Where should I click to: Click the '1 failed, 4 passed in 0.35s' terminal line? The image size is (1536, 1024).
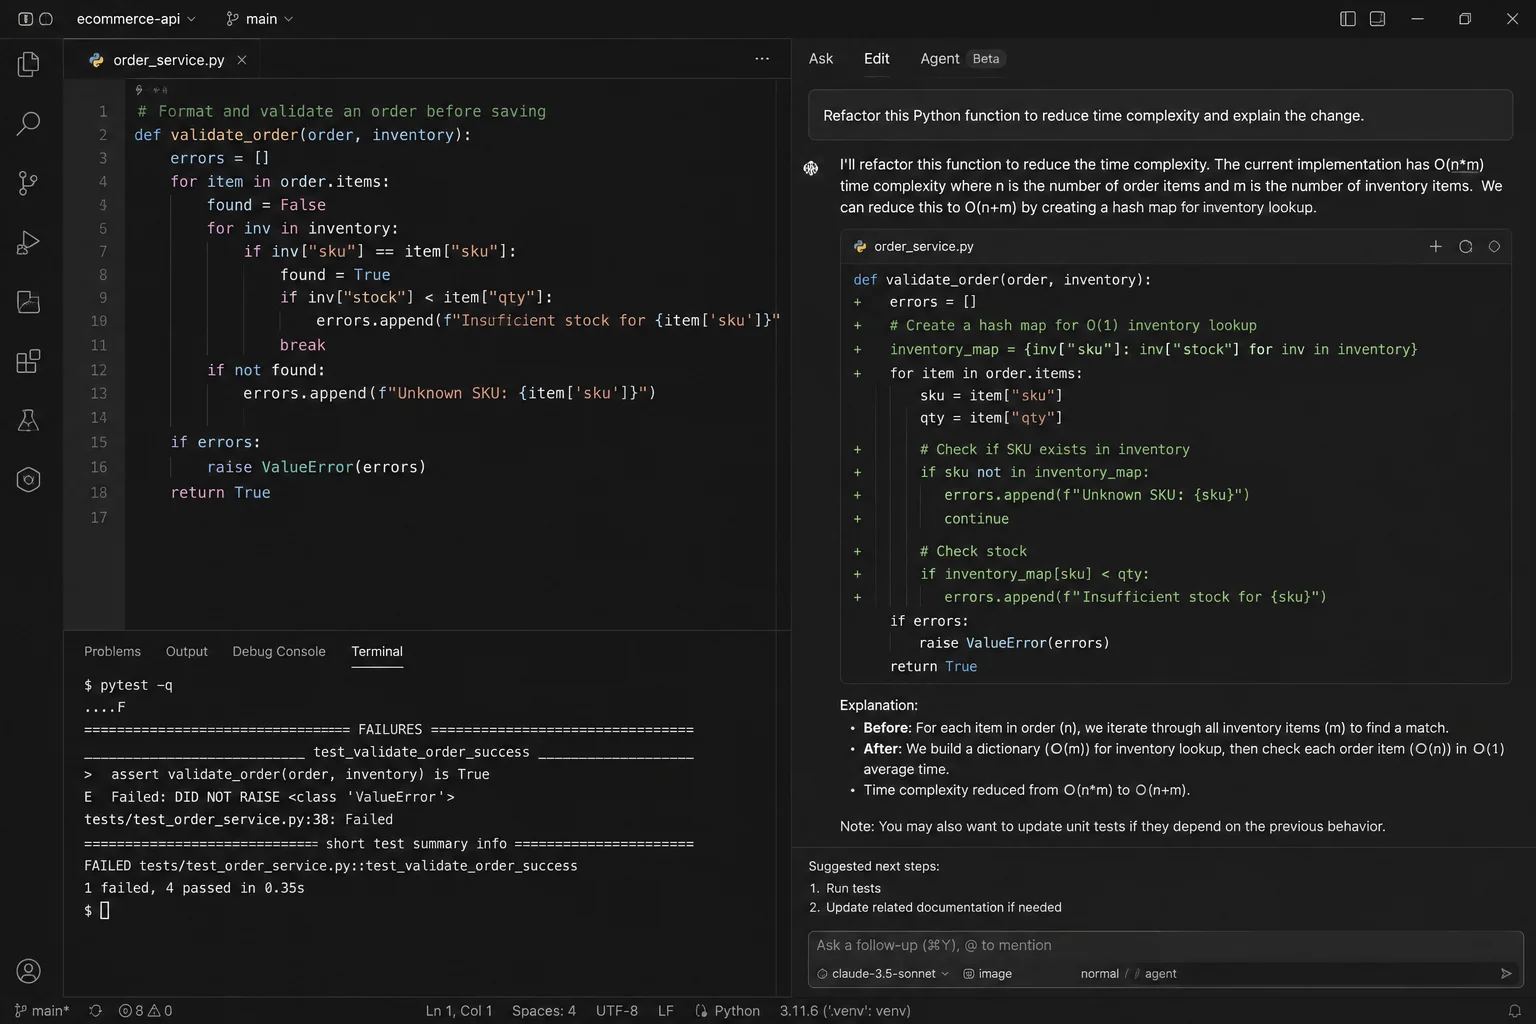[x=194, y=888]
